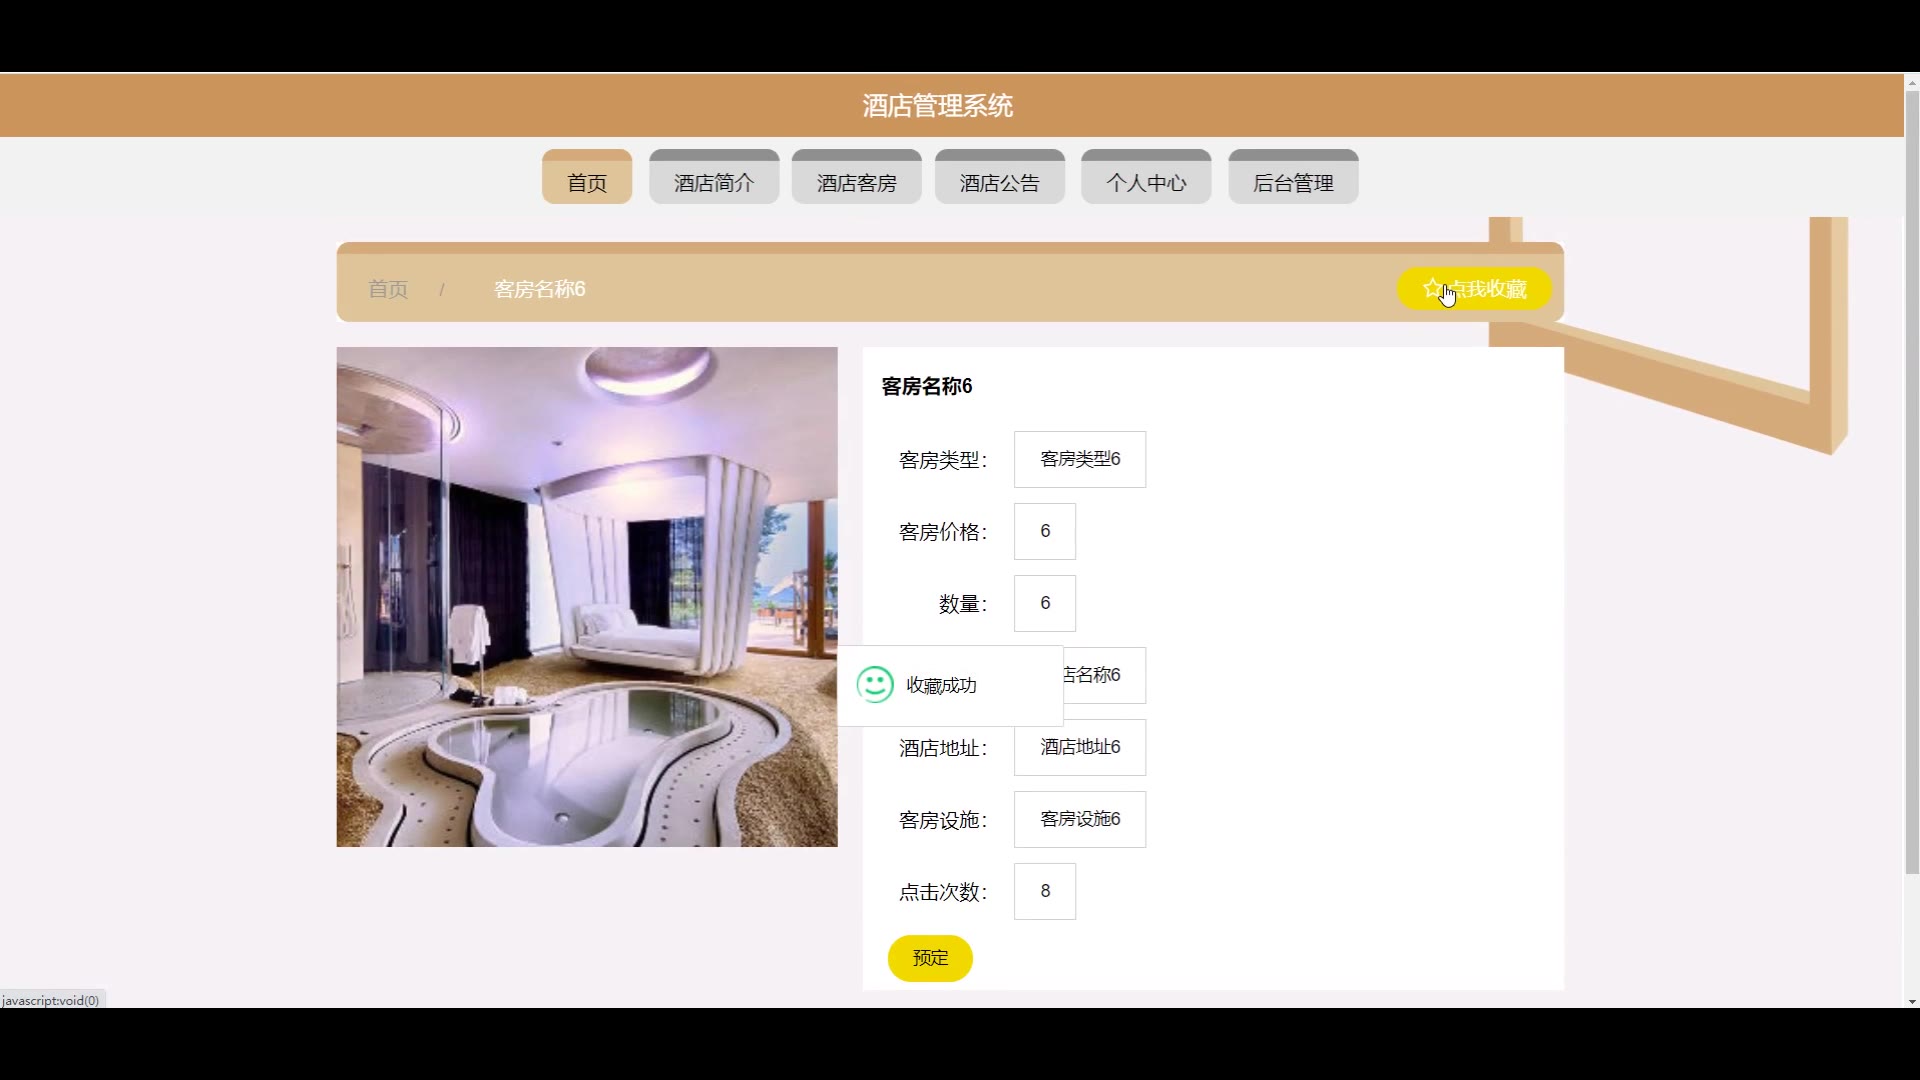Click the smiley icon in success toast
This screenshot has width=1920, height=1080.
tap(875, 685)
